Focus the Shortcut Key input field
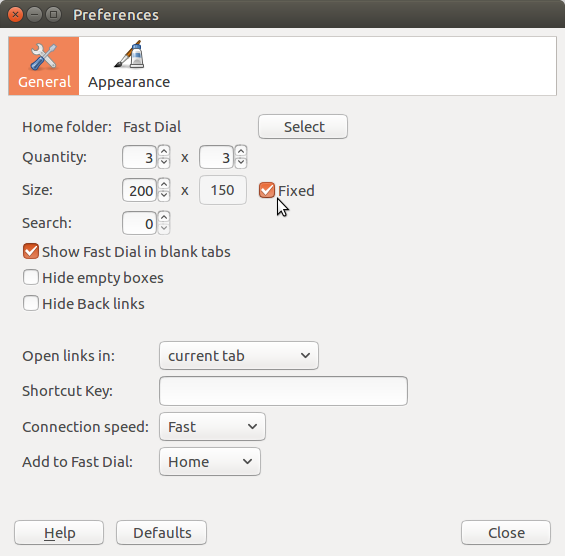Viewport: 565px width, 556px height. coord(284,391)
